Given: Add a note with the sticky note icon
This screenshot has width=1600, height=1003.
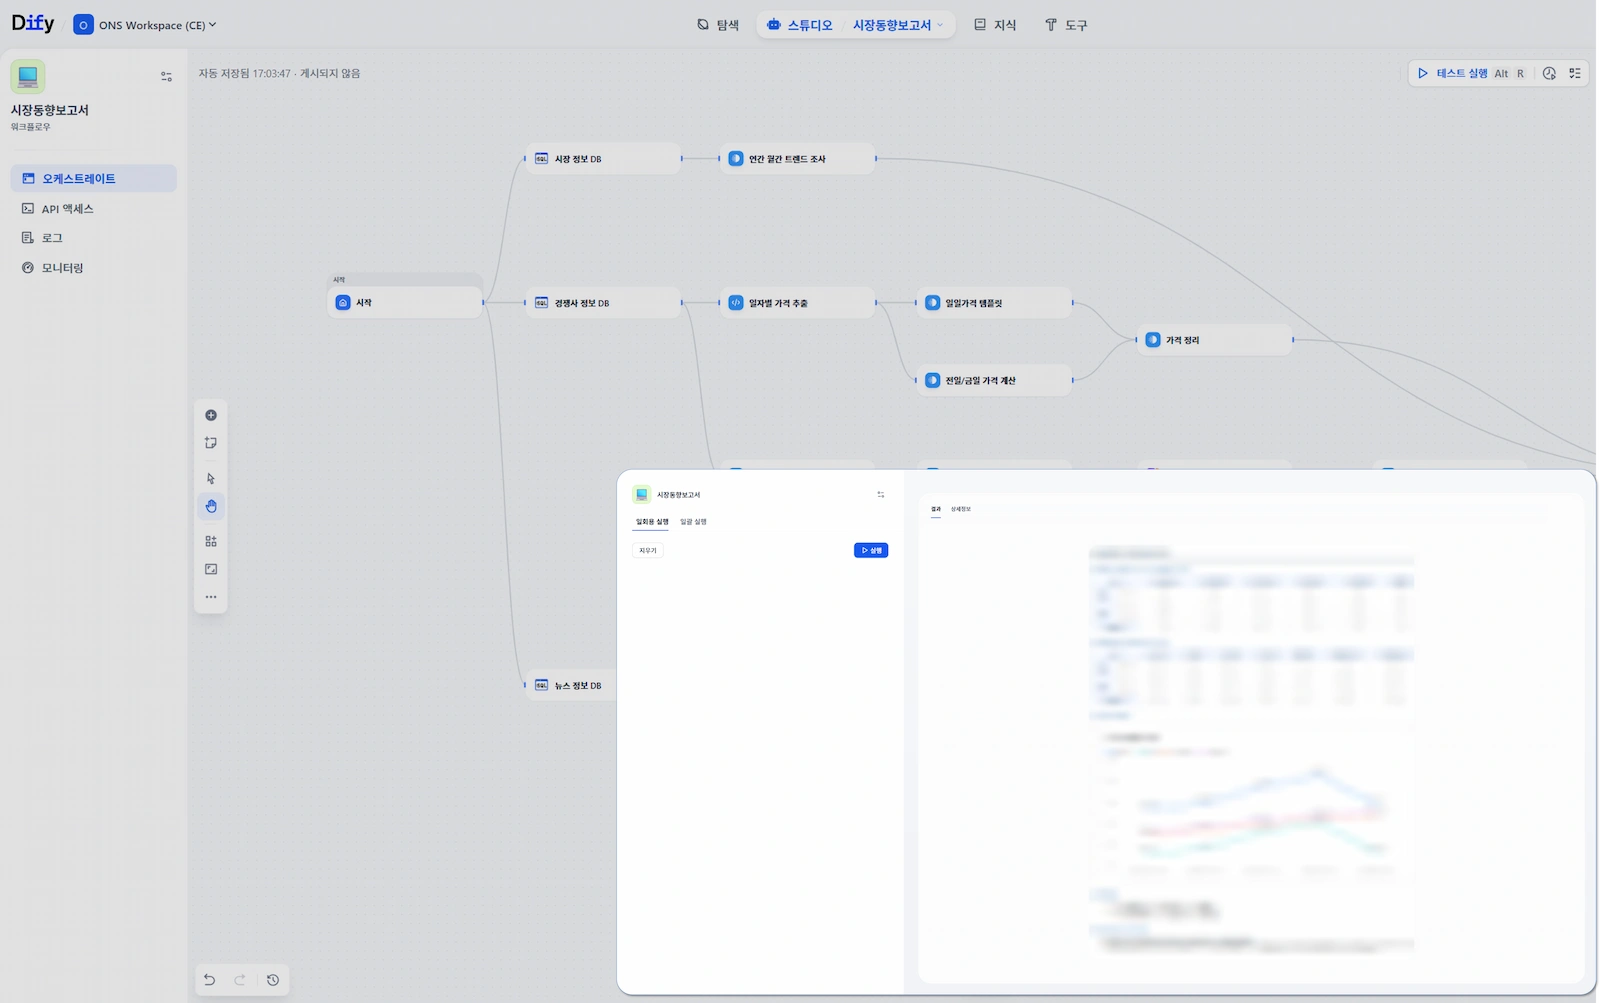Looking at the screenshot, I should coord(211,443).
